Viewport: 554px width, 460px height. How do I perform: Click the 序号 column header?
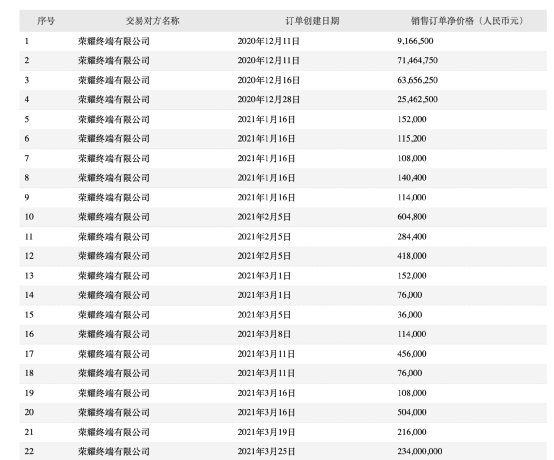(x=46, y=21)
